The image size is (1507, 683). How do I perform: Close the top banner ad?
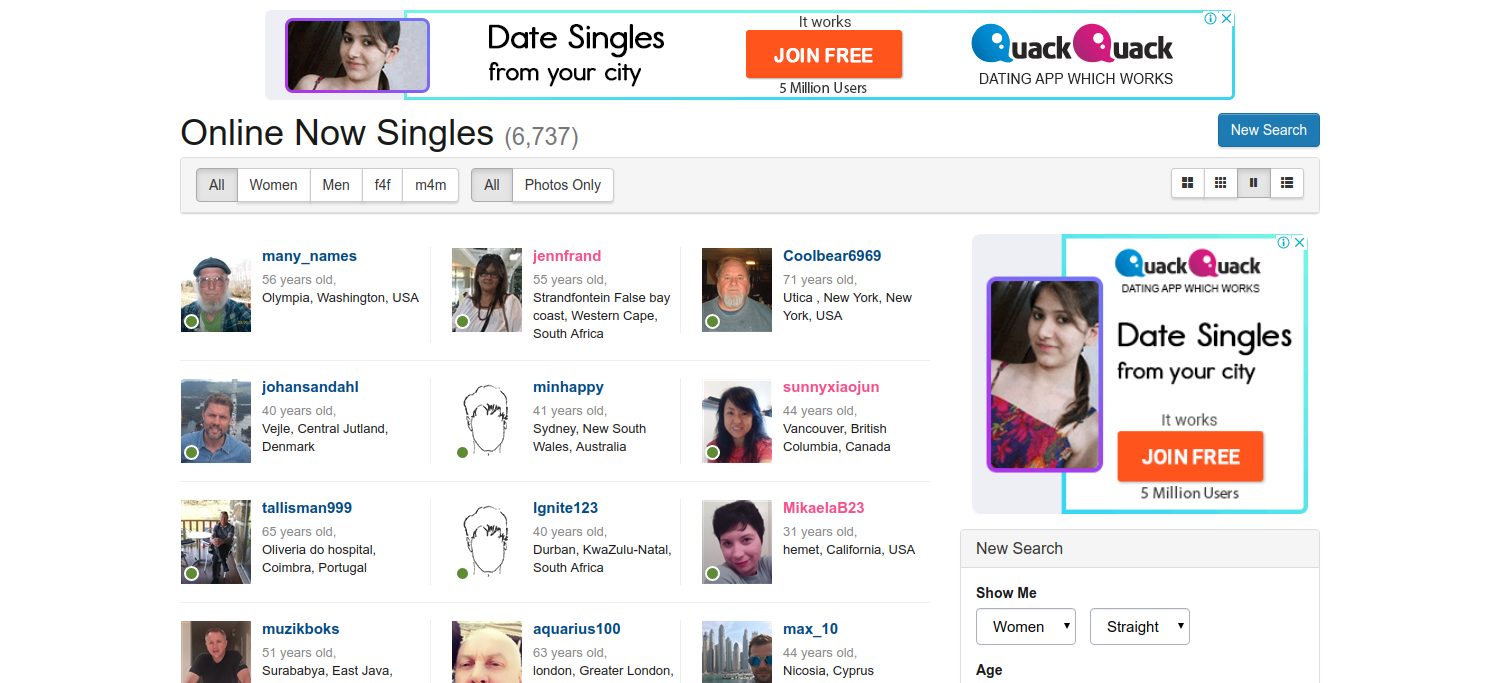pos(1227,19)
